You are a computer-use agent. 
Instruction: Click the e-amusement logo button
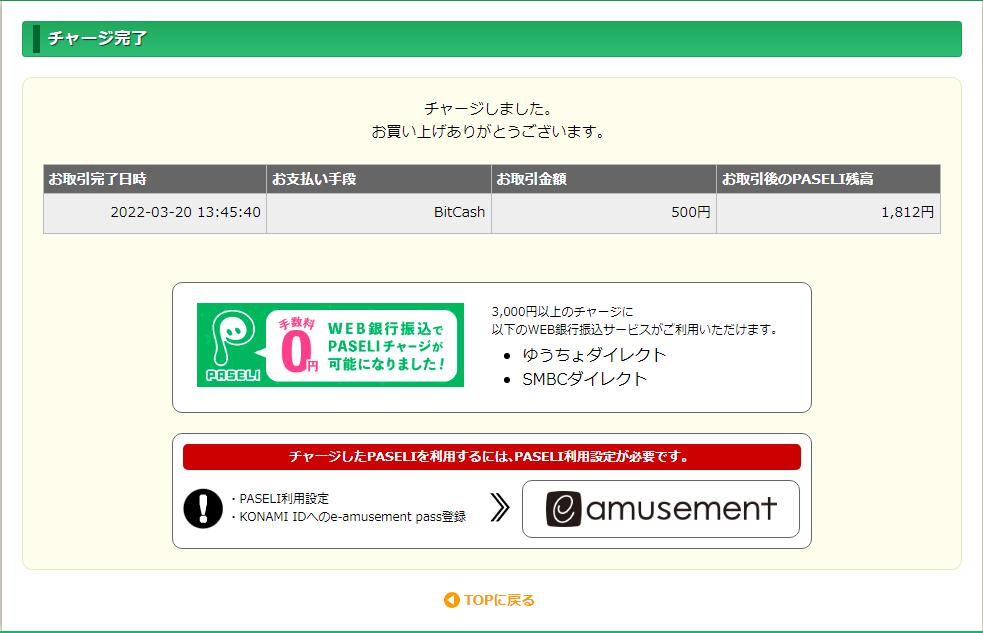tap(660, 509)
